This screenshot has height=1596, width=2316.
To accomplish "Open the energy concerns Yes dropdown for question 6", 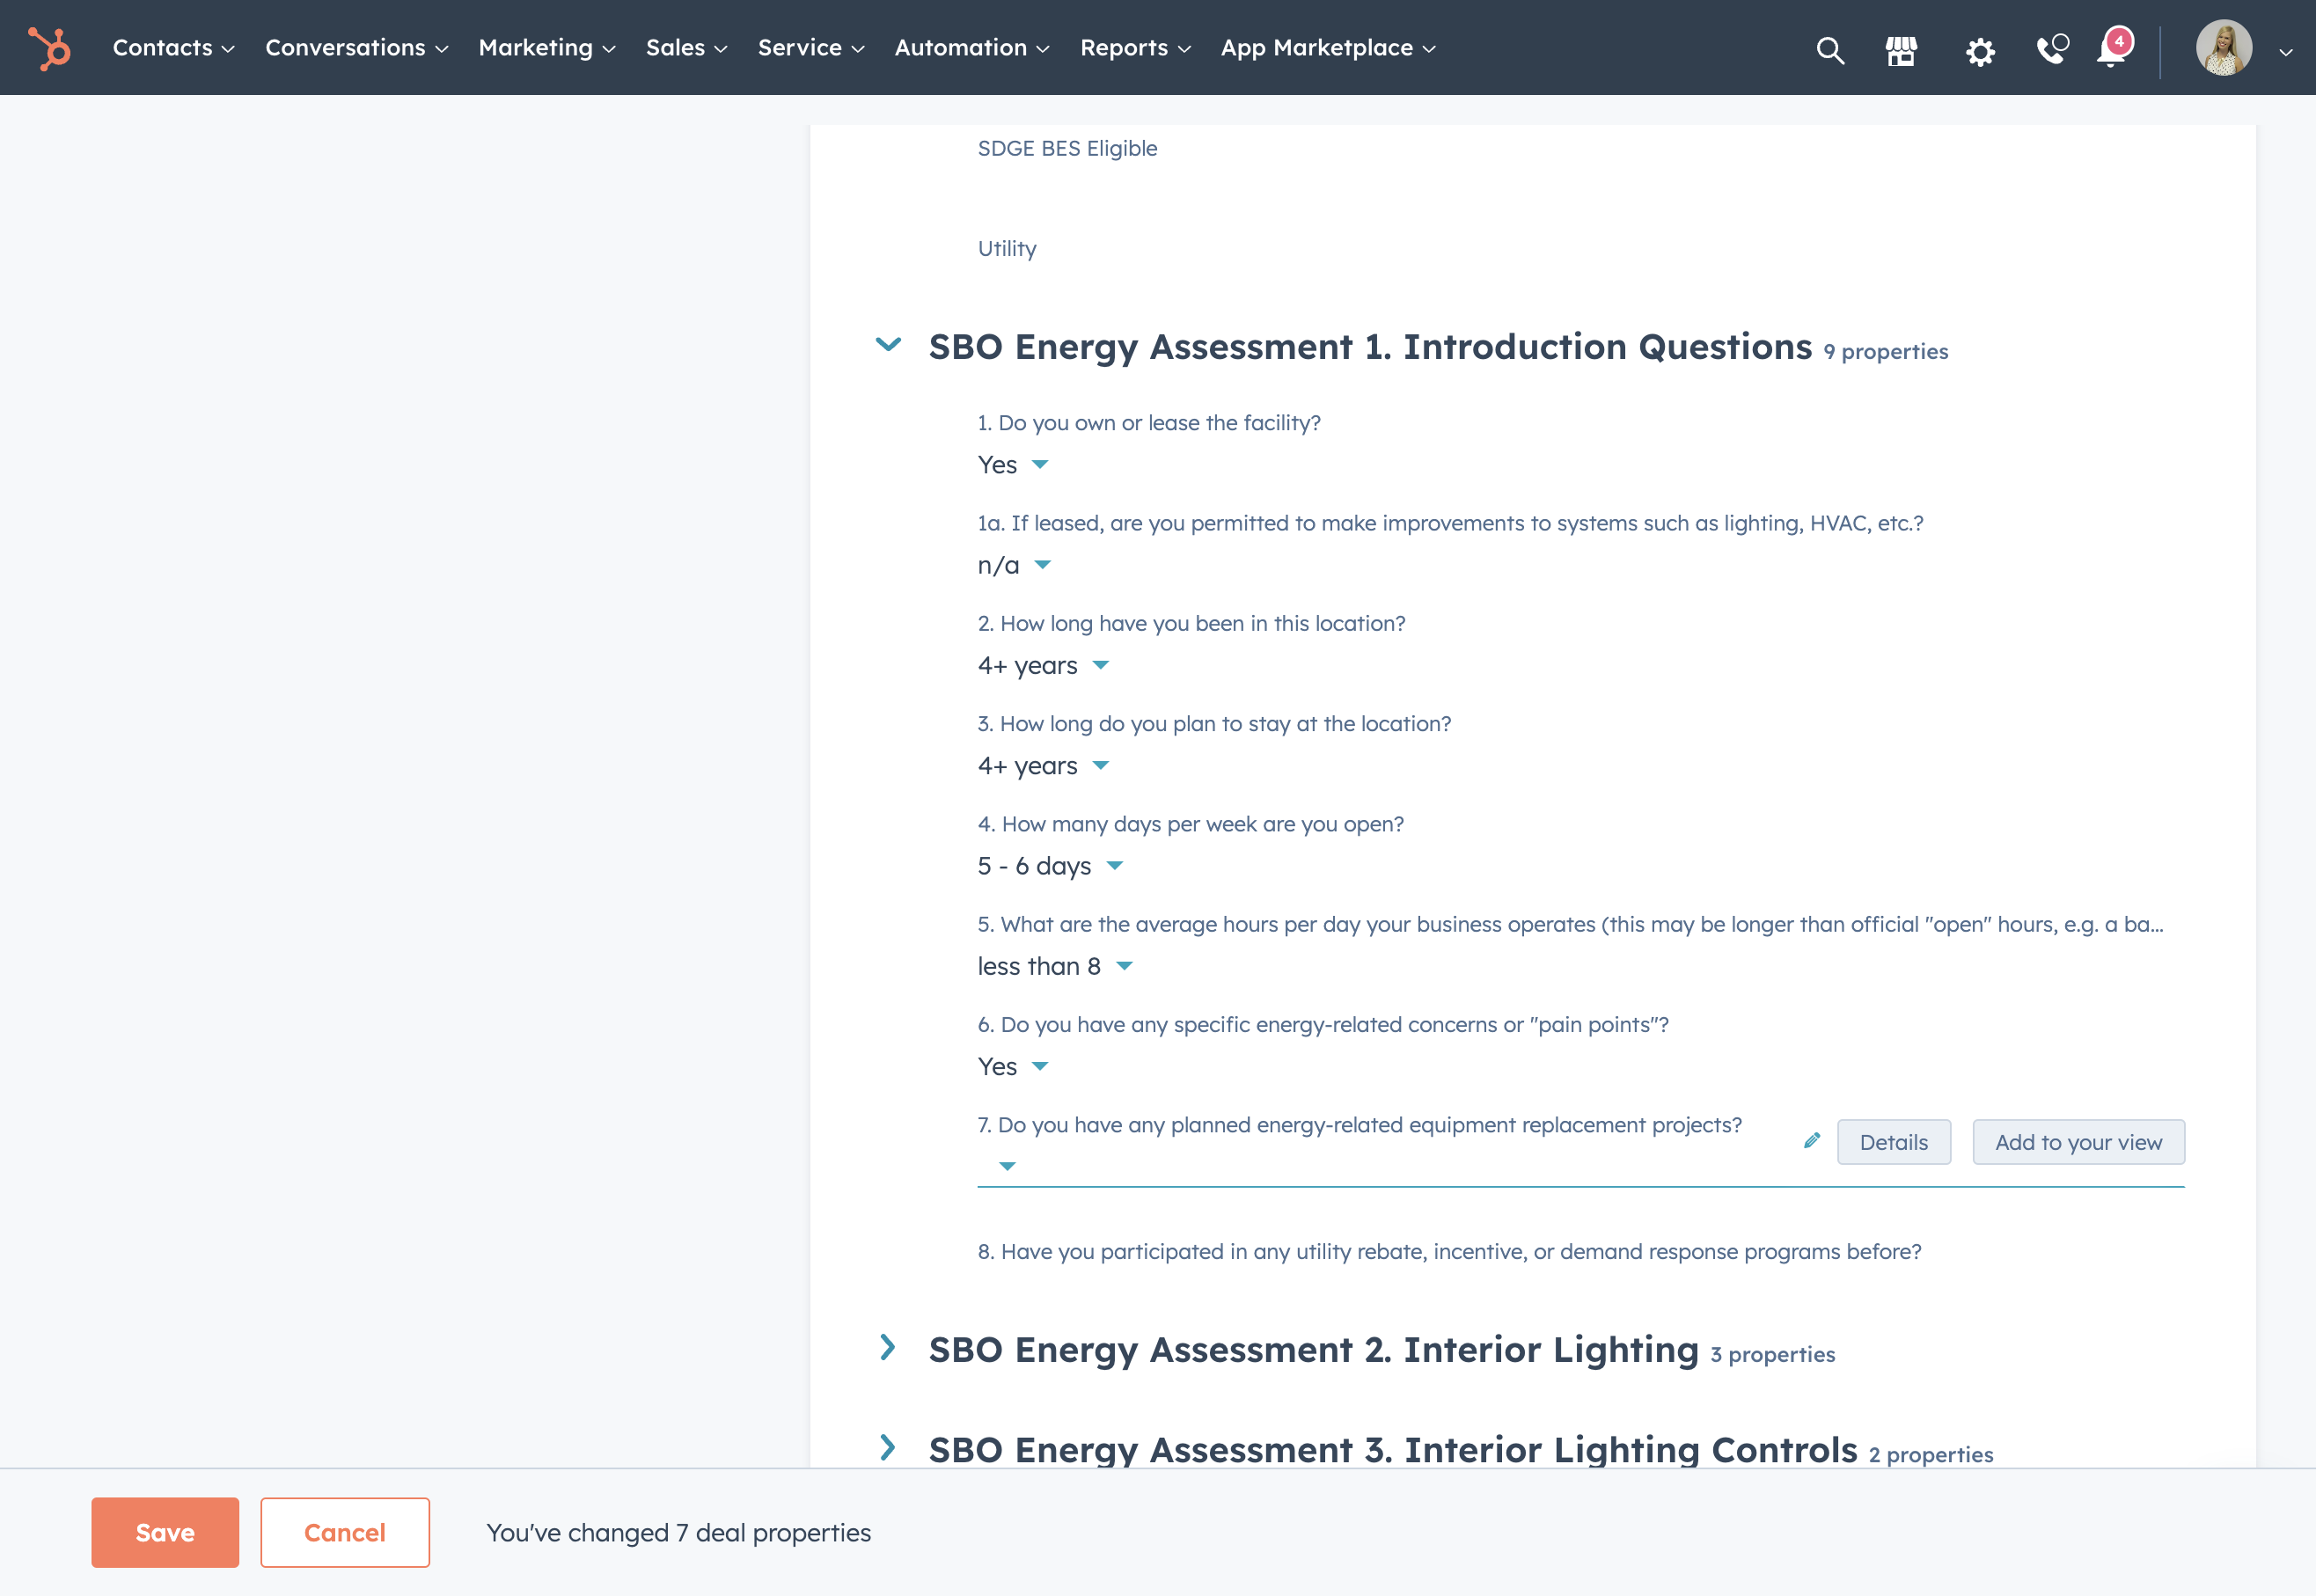I will click(1013, 1067).
